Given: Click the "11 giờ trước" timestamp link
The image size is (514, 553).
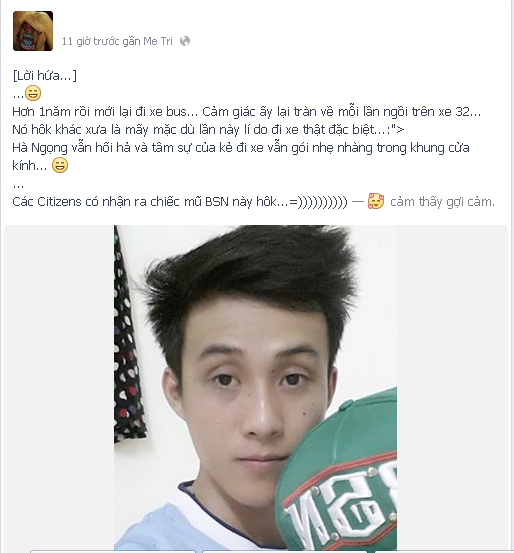Looking at the screenshot, I should pos(91,41).
